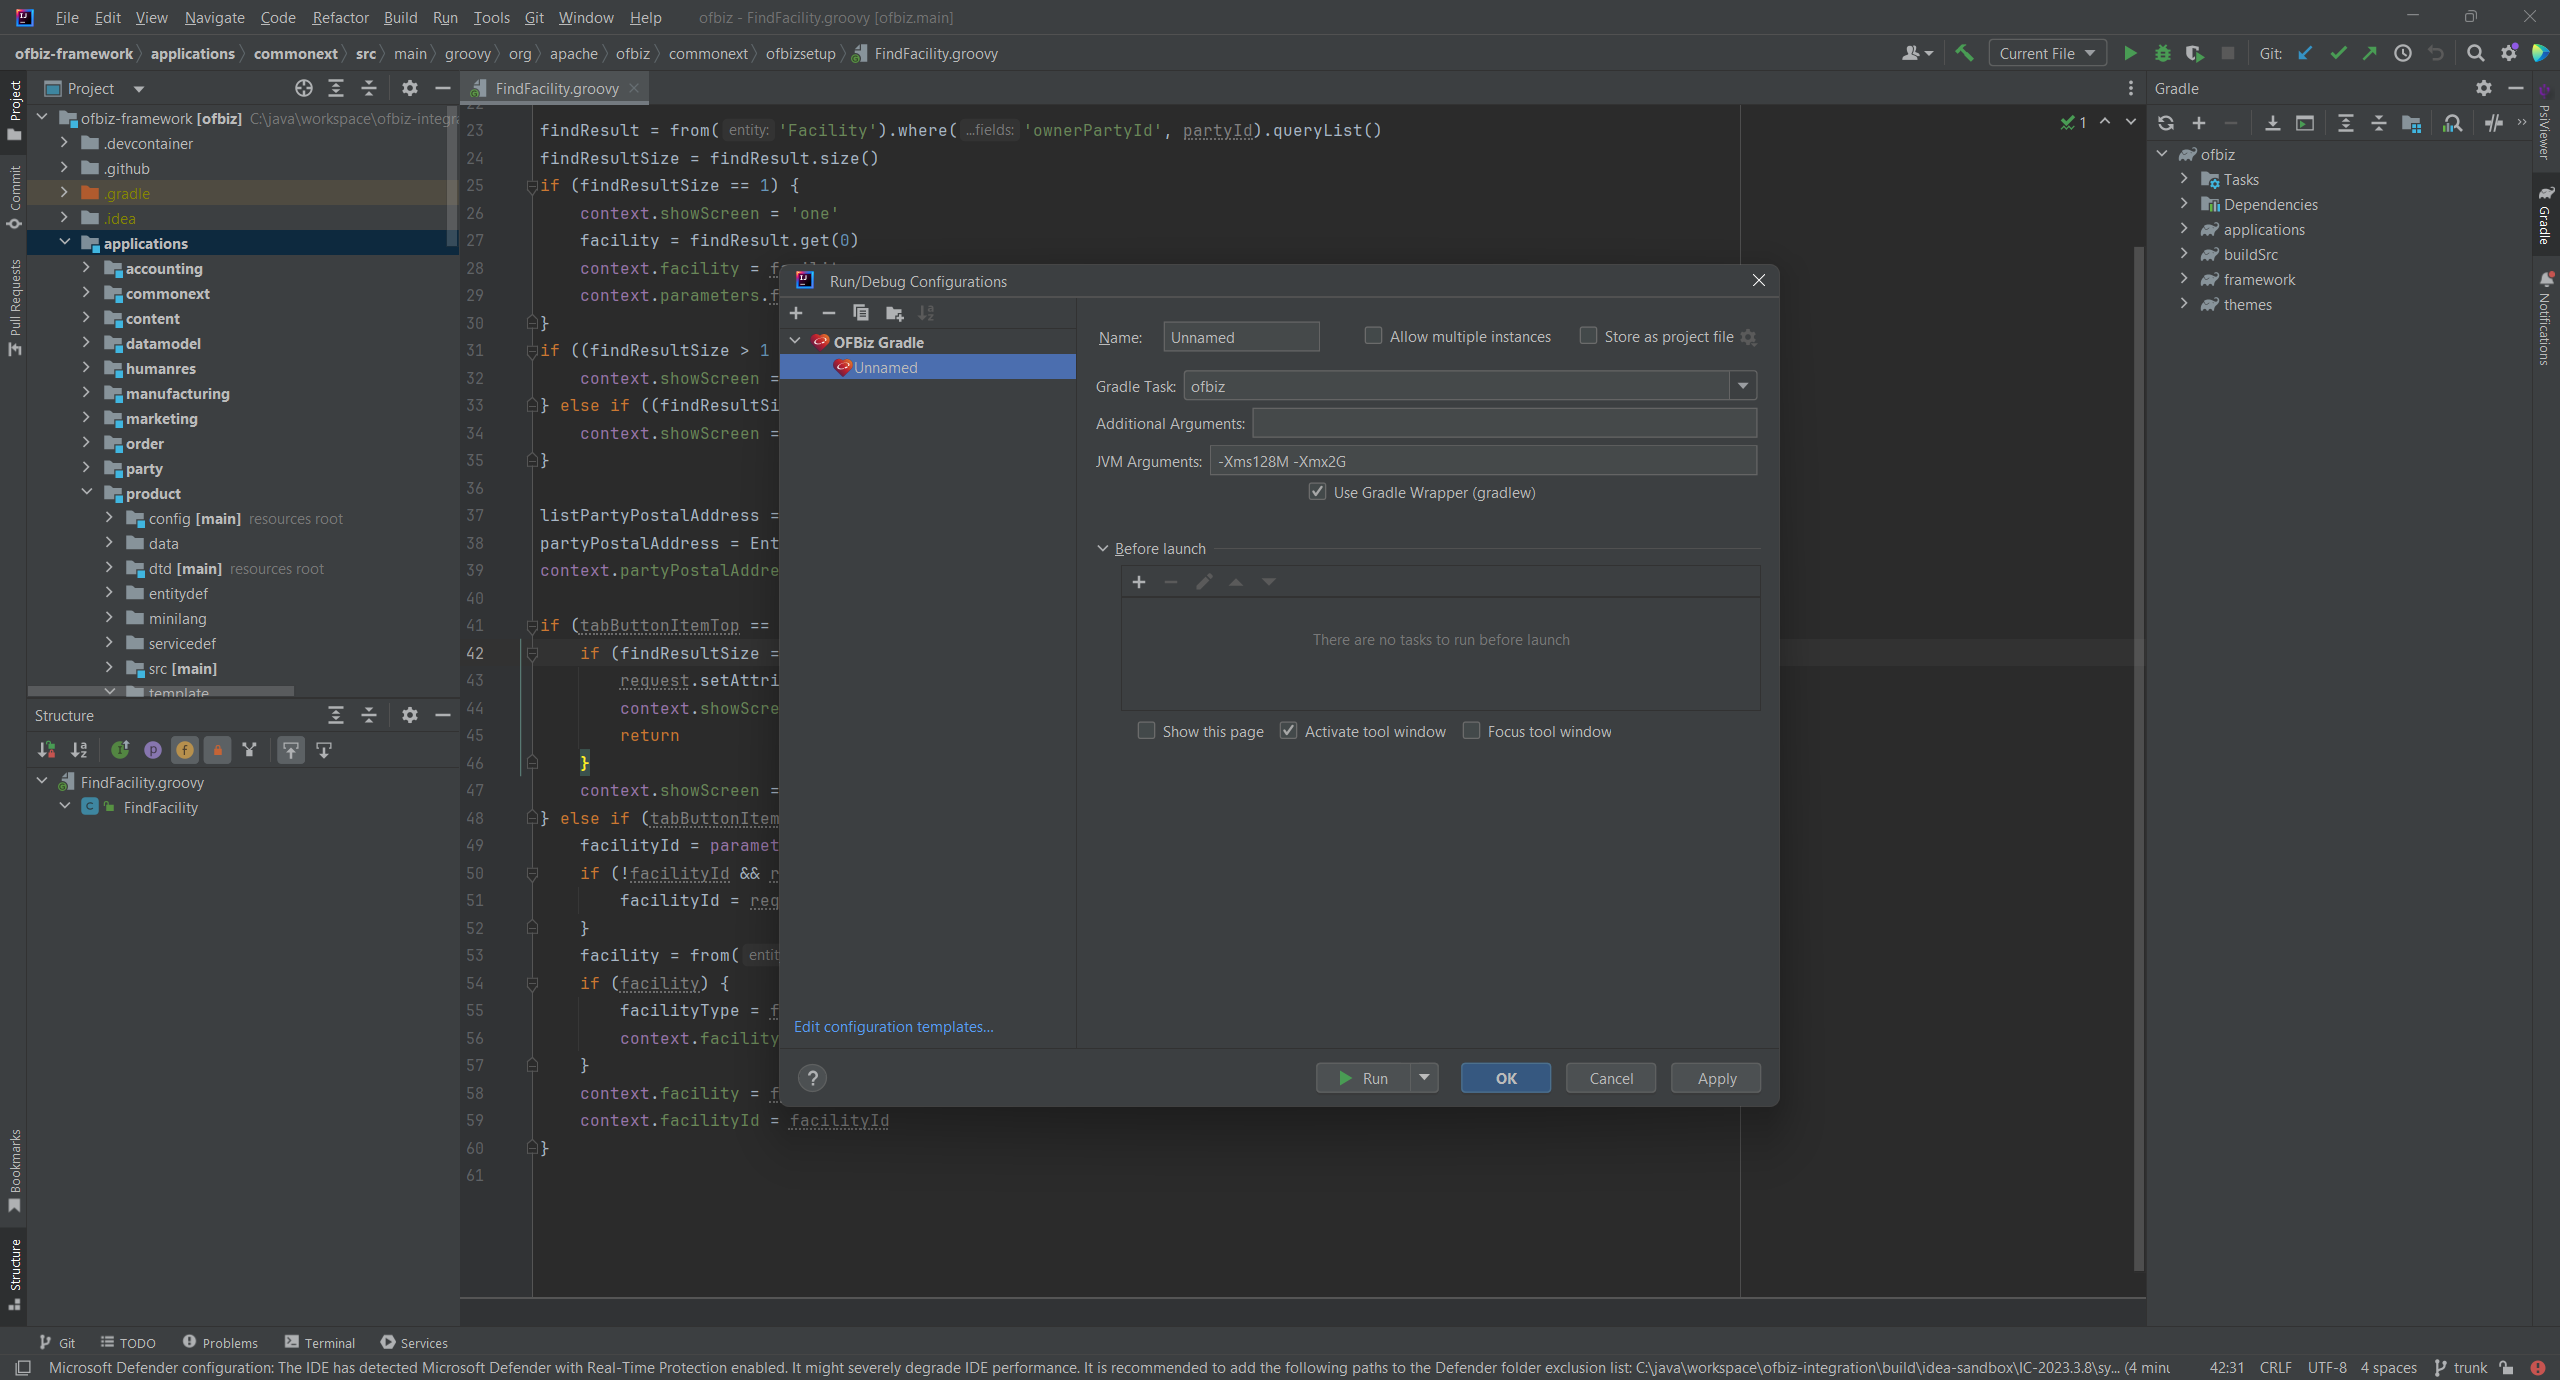
Task: Enable Focus tool window checkbox
Action: pos(1471,731)
